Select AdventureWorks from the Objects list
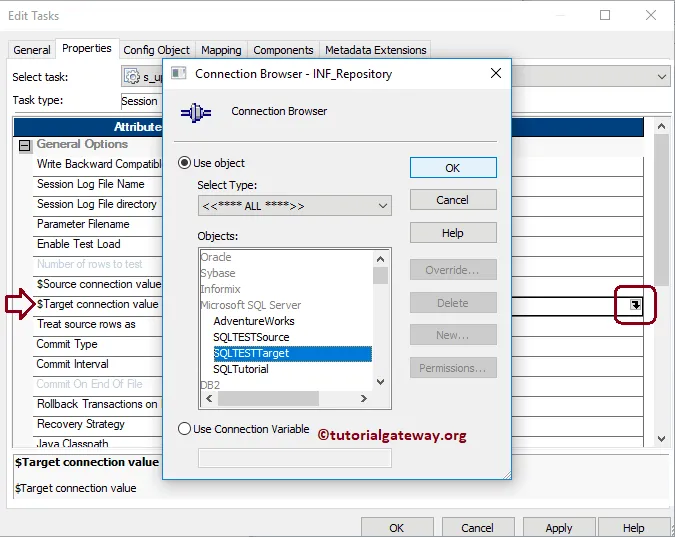 (x=254, y=321)
